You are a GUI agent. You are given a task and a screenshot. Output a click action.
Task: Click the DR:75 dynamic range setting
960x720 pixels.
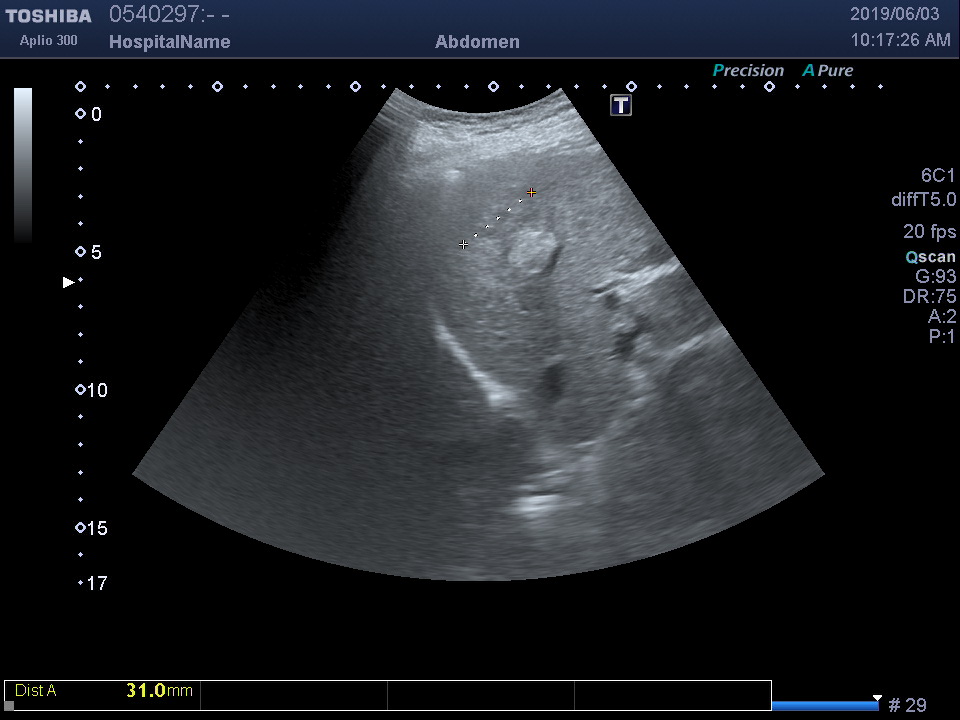[934, 297]
